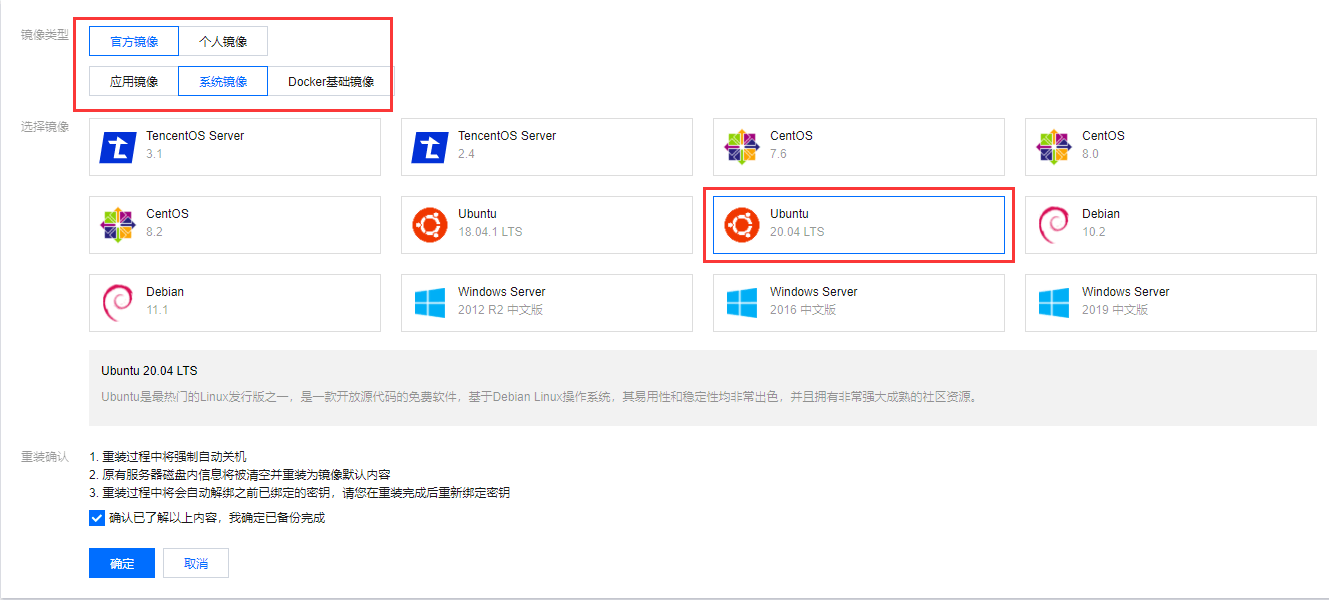This screenshot has height=600, width=1329.
Task: Click the 取消 cancel button
Action: tap(196, 563)
